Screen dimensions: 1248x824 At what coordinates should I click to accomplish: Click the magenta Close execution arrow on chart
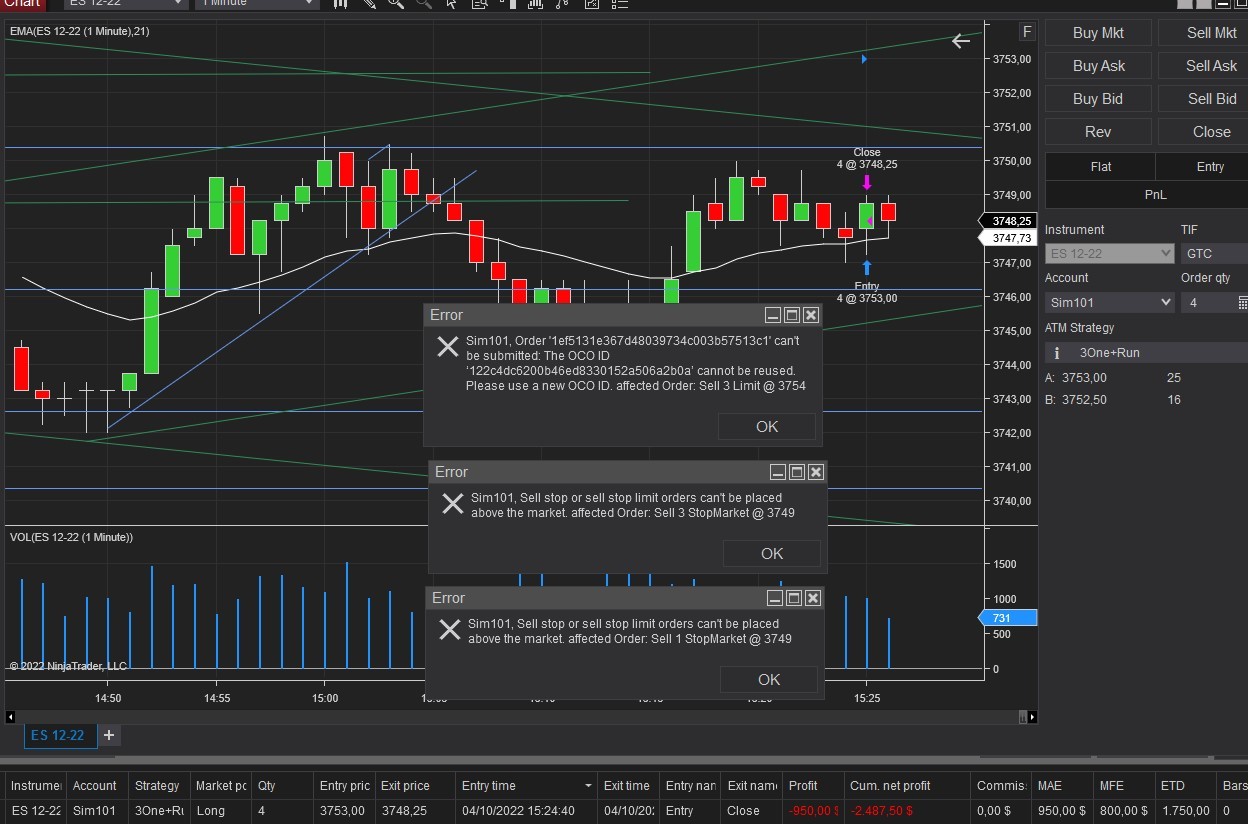coord(867,183)
